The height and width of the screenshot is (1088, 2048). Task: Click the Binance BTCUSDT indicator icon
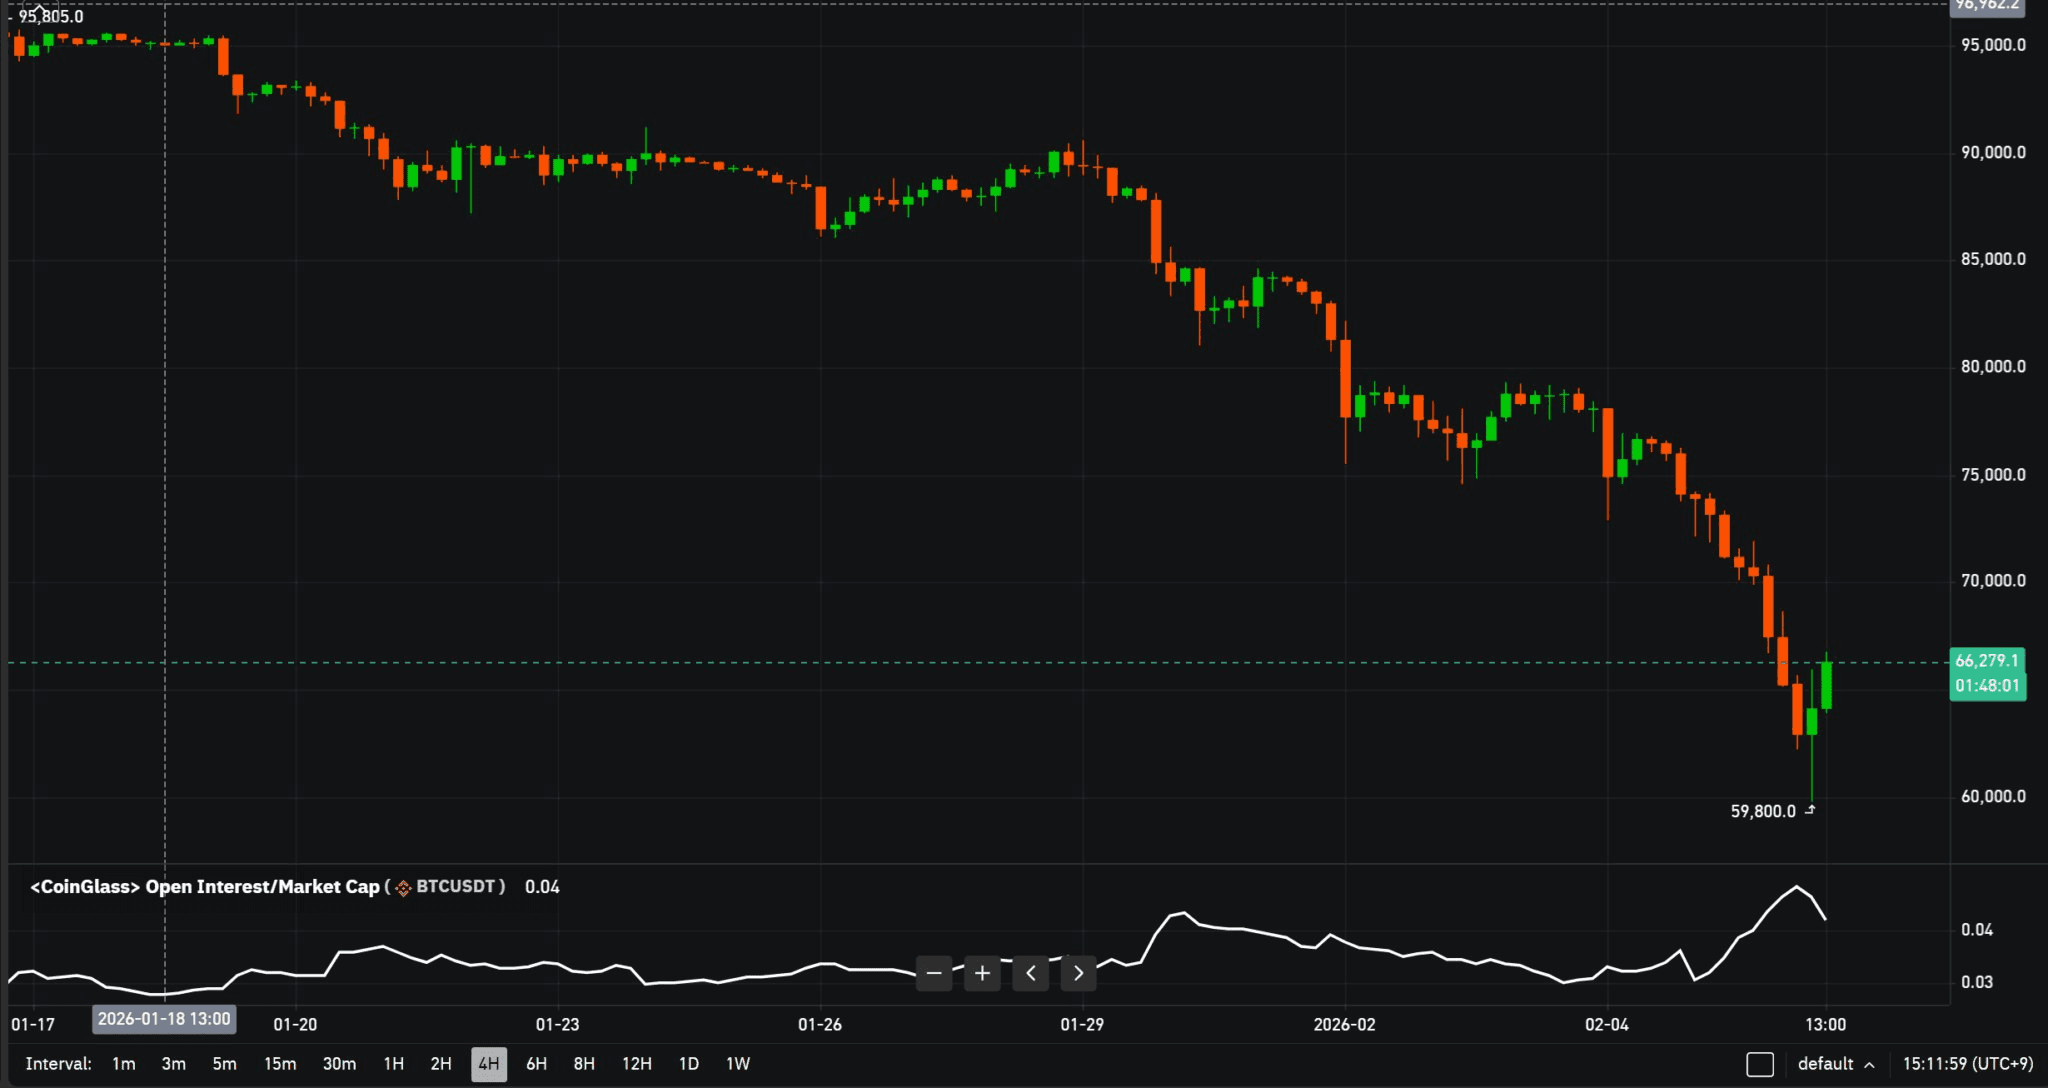point(403,888)
